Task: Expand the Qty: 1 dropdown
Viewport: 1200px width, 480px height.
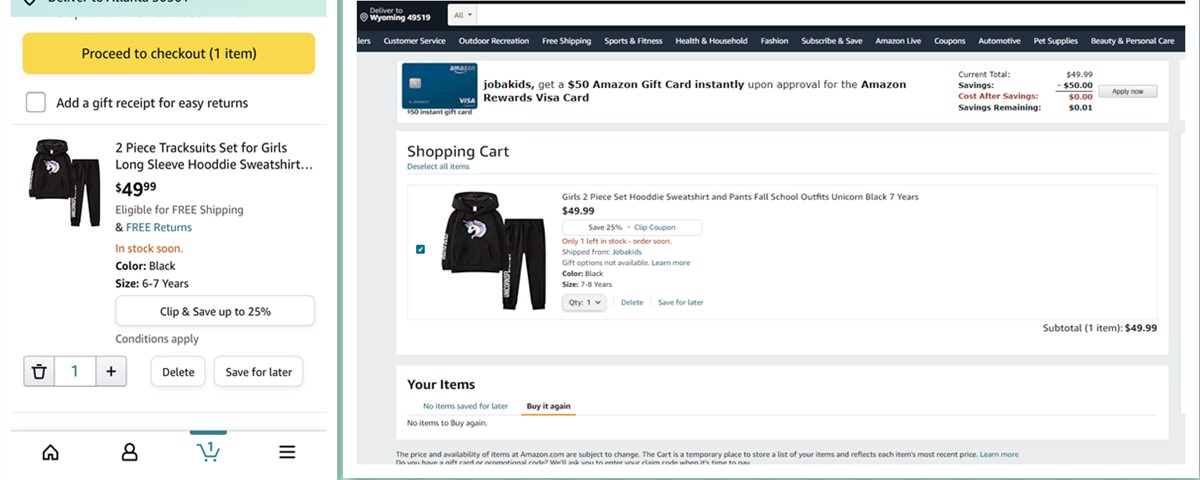Action: tap(584, 302)
